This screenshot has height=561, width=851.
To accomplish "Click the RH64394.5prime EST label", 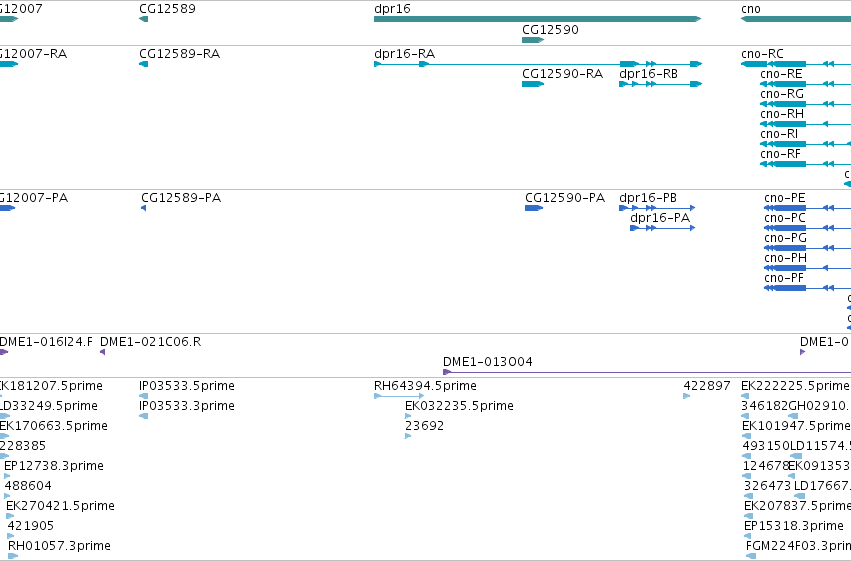I will pyautogui.click(x=425, y=386).
